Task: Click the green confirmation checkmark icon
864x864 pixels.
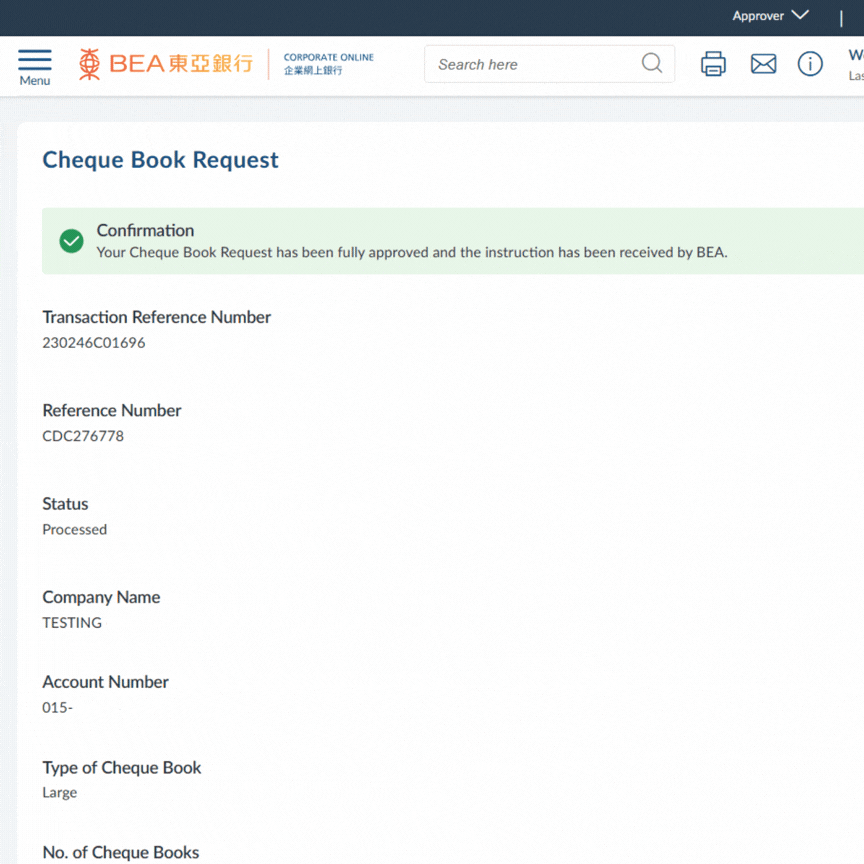Action: [x=71, y=241]
